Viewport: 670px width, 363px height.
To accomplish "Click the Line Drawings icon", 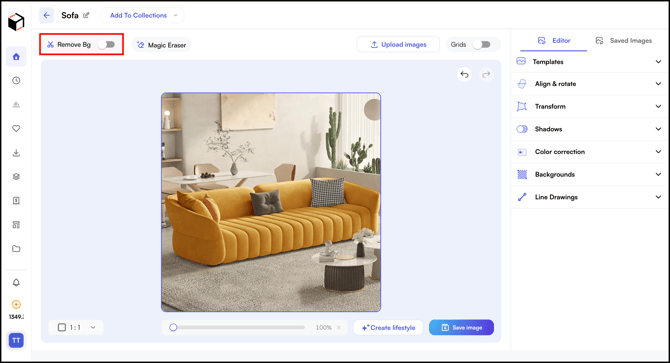I will click(x=522, y=197).
